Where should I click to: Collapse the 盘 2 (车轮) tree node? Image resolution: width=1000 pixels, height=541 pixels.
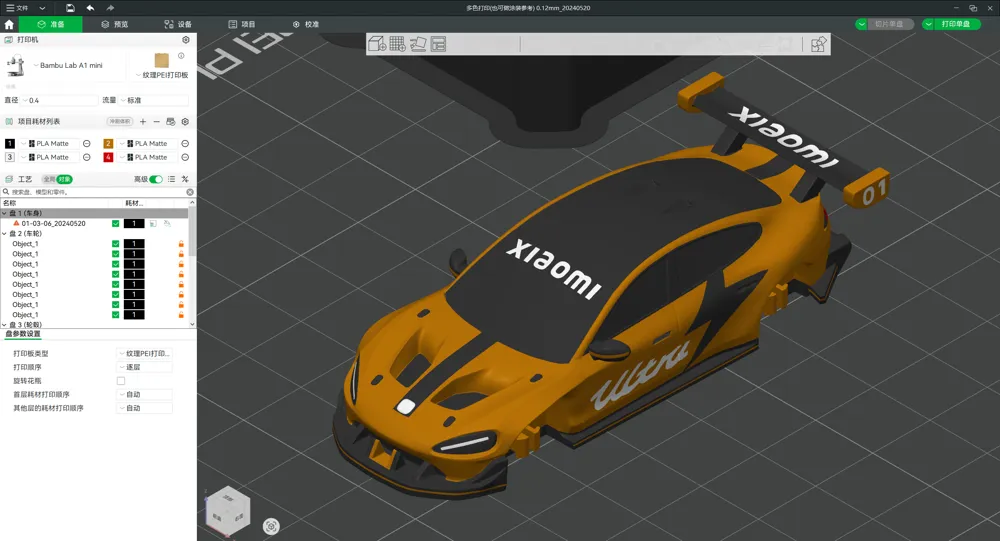tap(4, 233)
